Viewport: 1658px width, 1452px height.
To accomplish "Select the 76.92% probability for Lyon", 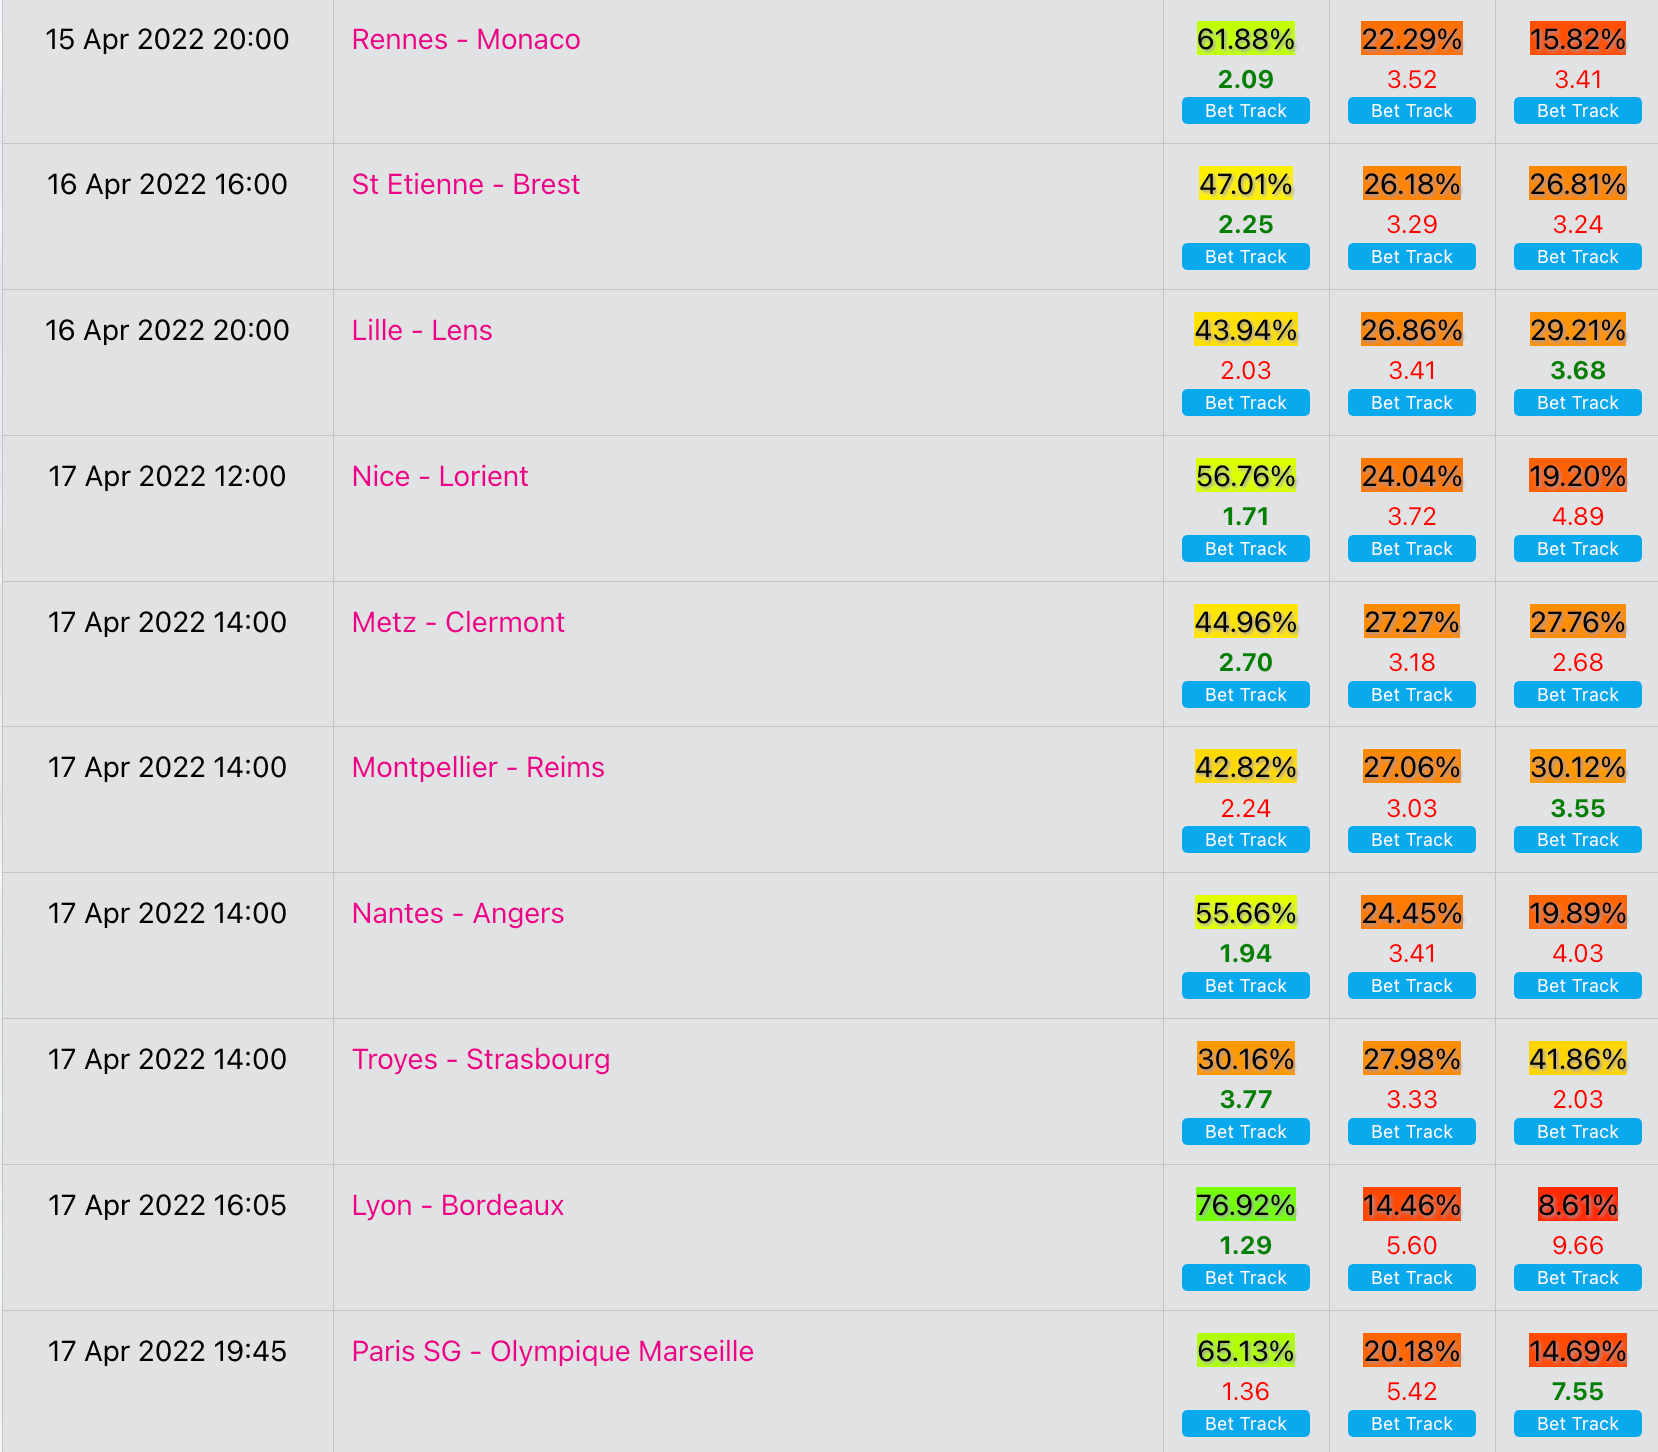I will pos(1246,1205).
